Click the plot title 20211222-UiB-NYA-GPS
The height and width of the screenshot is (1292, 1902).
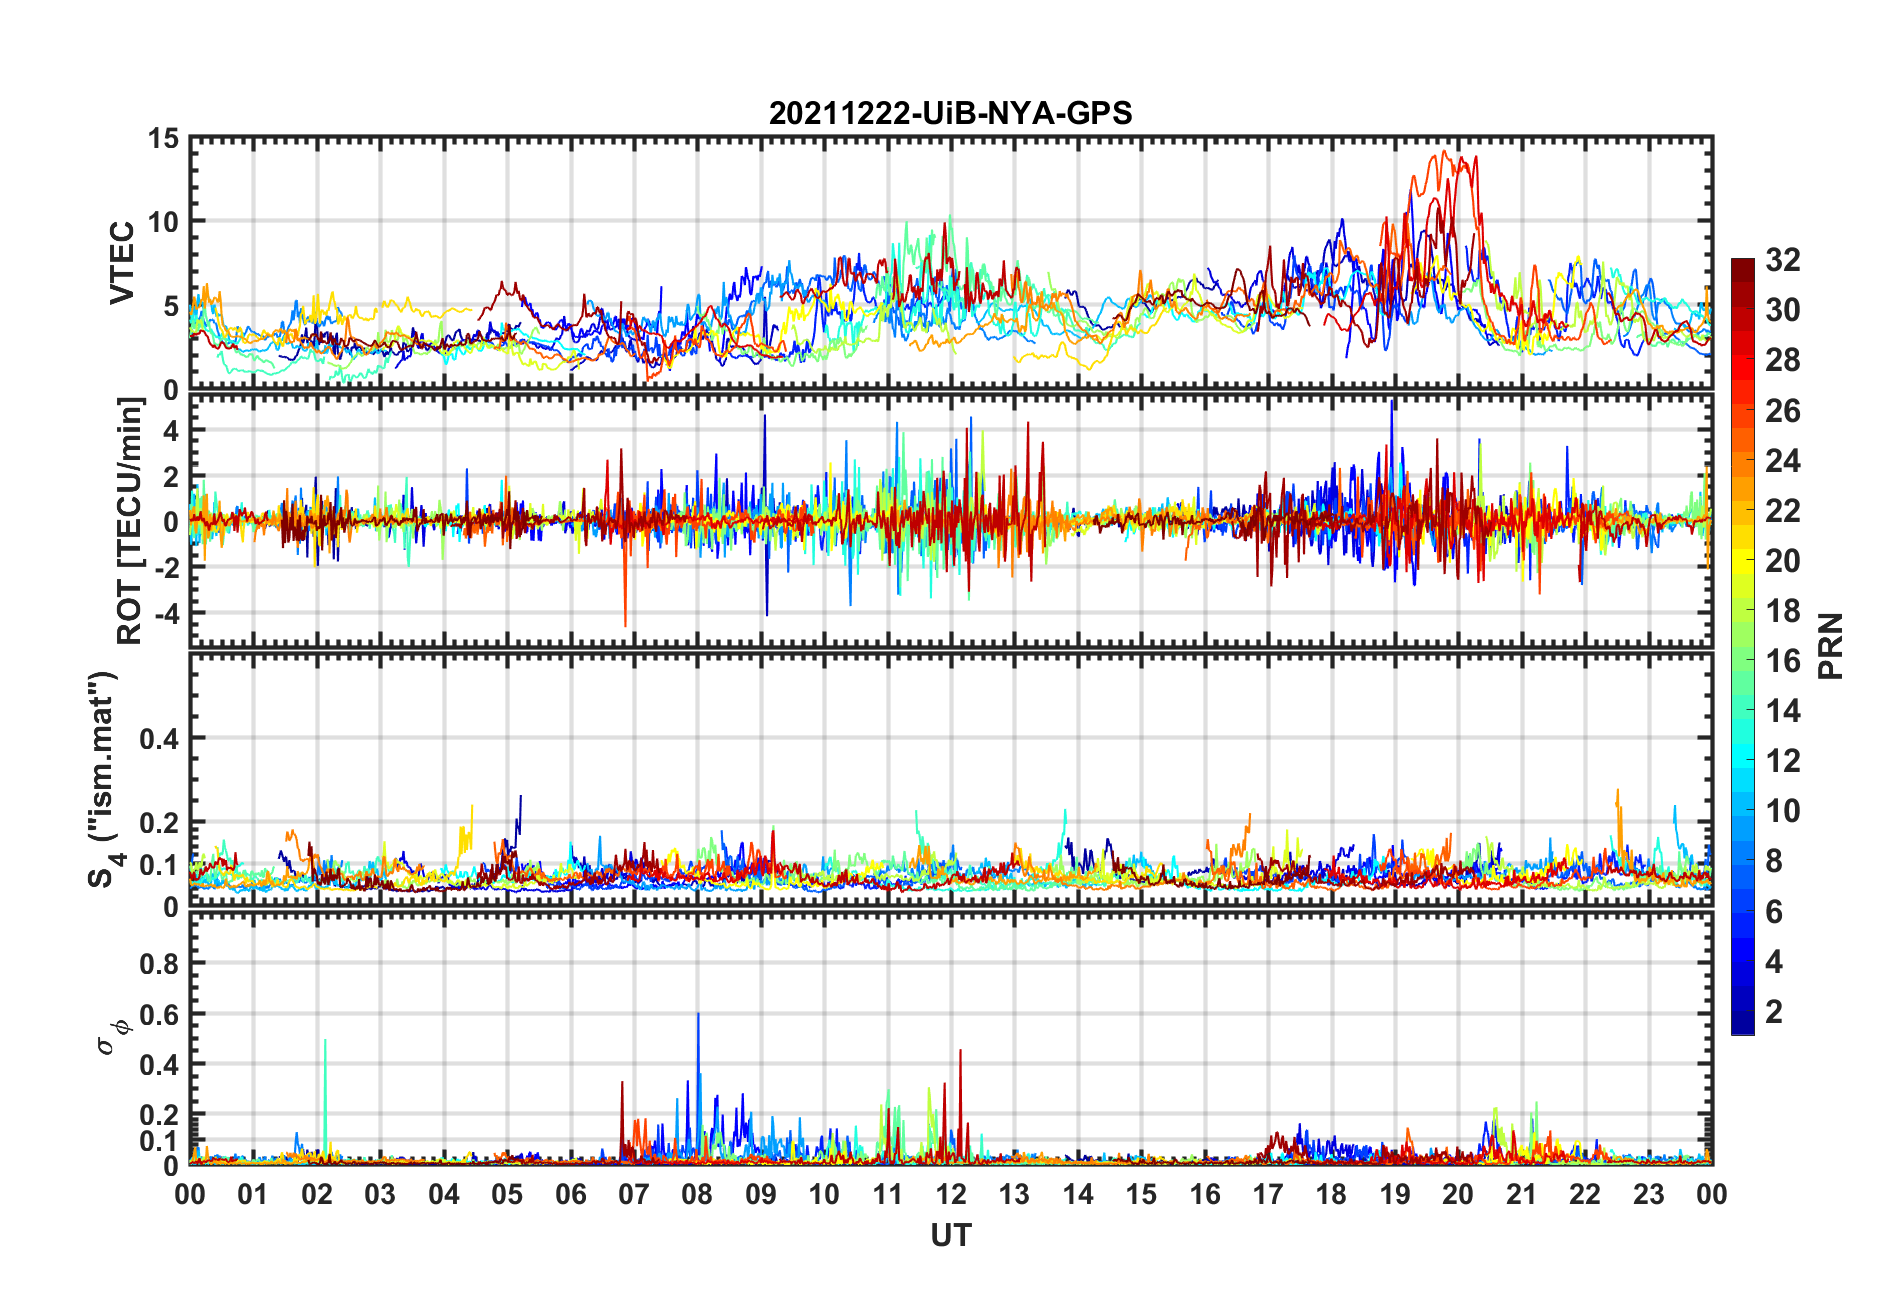tap(950, 113)
